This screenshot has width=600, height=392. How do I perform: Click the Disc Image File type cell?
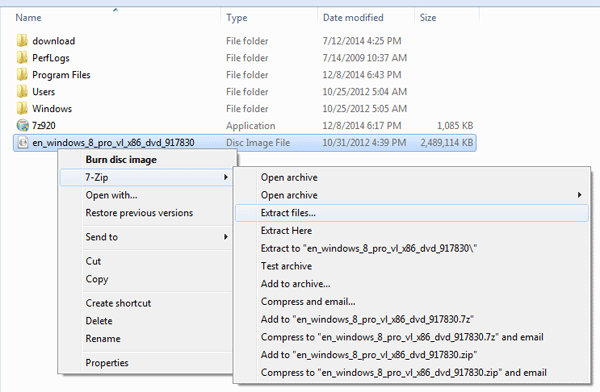258,143
